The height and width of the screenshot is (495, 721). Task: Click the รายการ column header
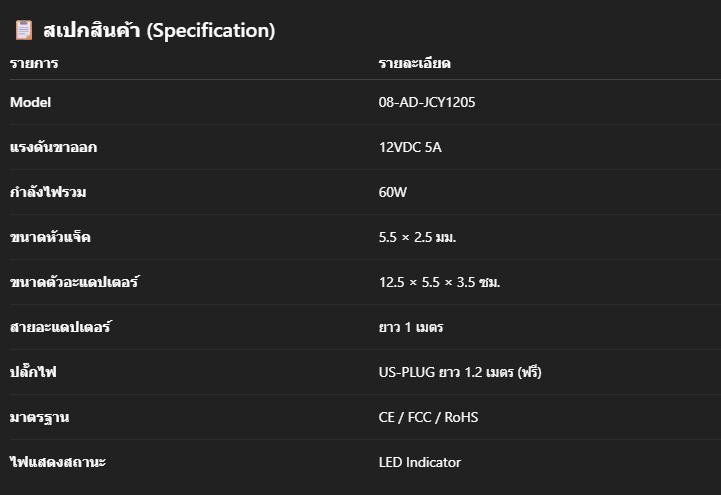point(34,63)
